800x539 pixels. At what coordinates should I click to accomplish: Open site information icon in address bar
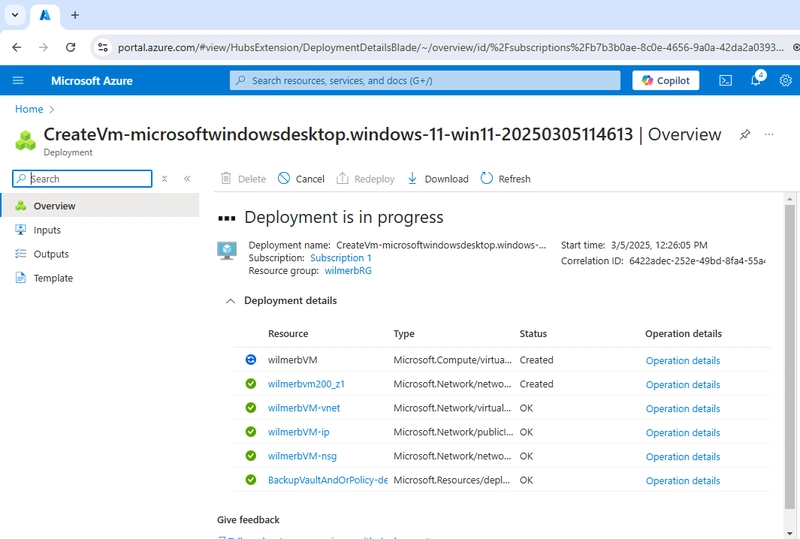pos(103,47)
